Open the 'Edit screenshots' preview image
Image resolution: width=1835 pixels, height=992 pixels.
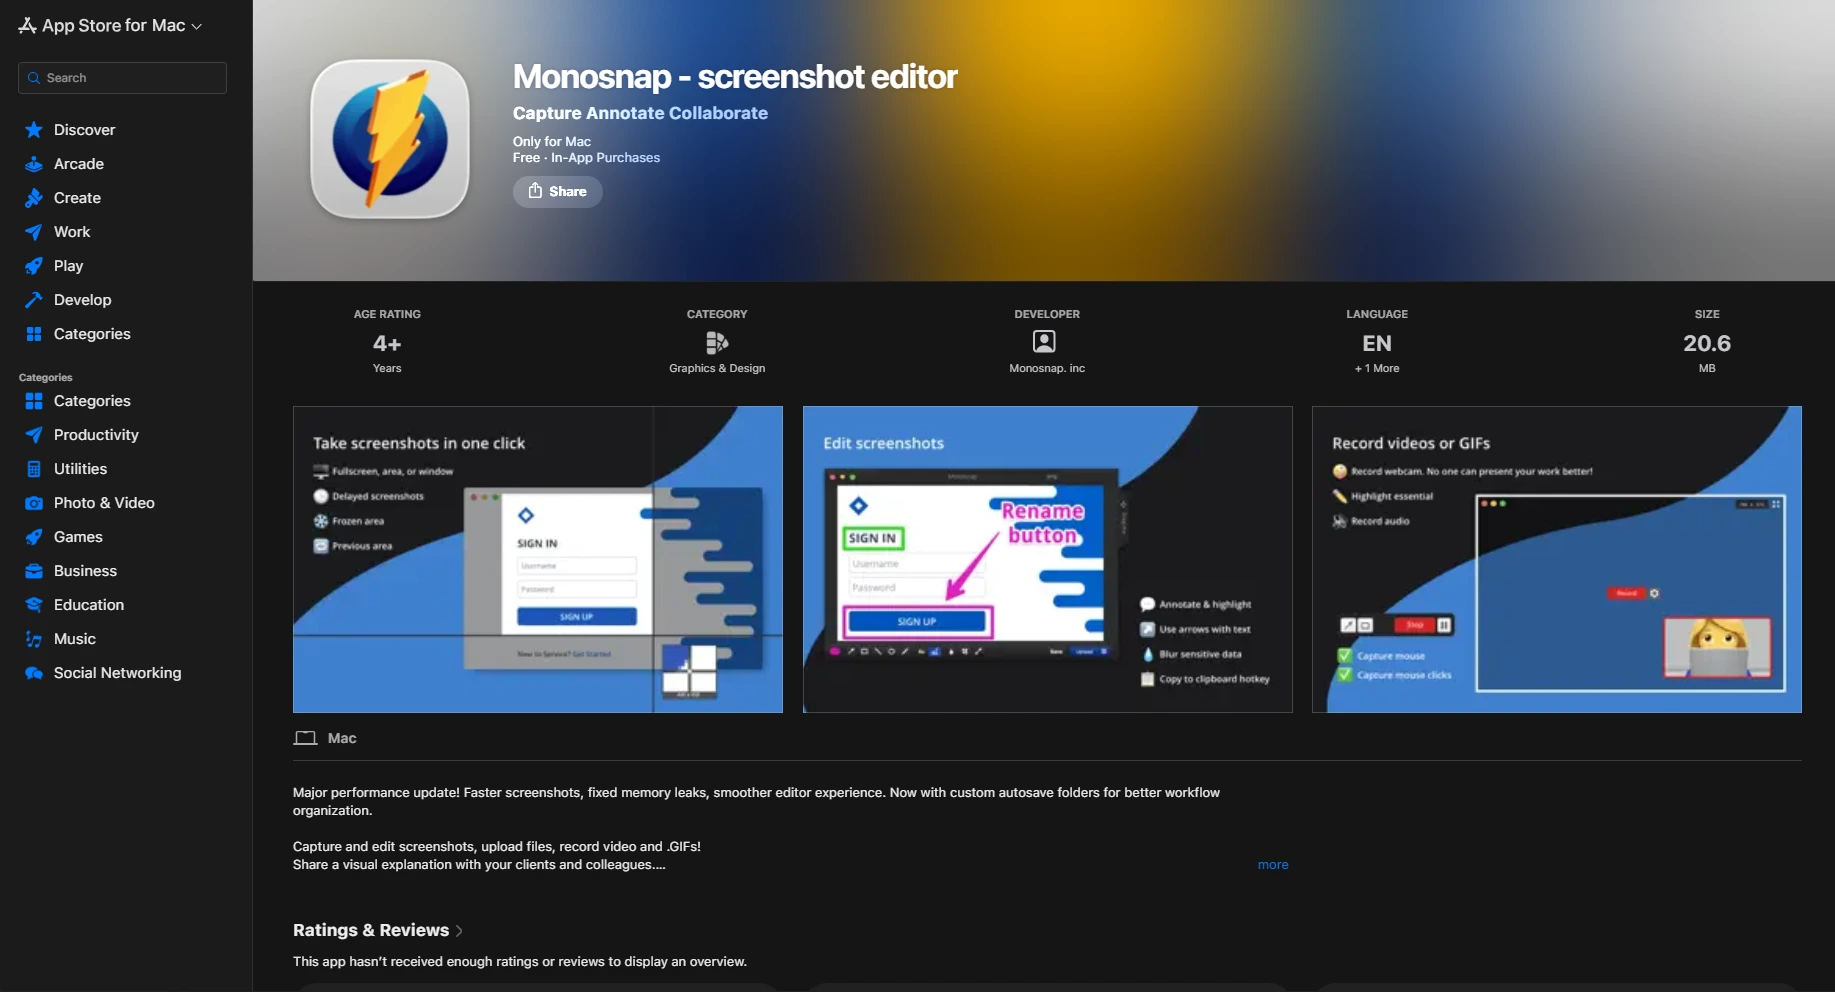[1047, 559]
